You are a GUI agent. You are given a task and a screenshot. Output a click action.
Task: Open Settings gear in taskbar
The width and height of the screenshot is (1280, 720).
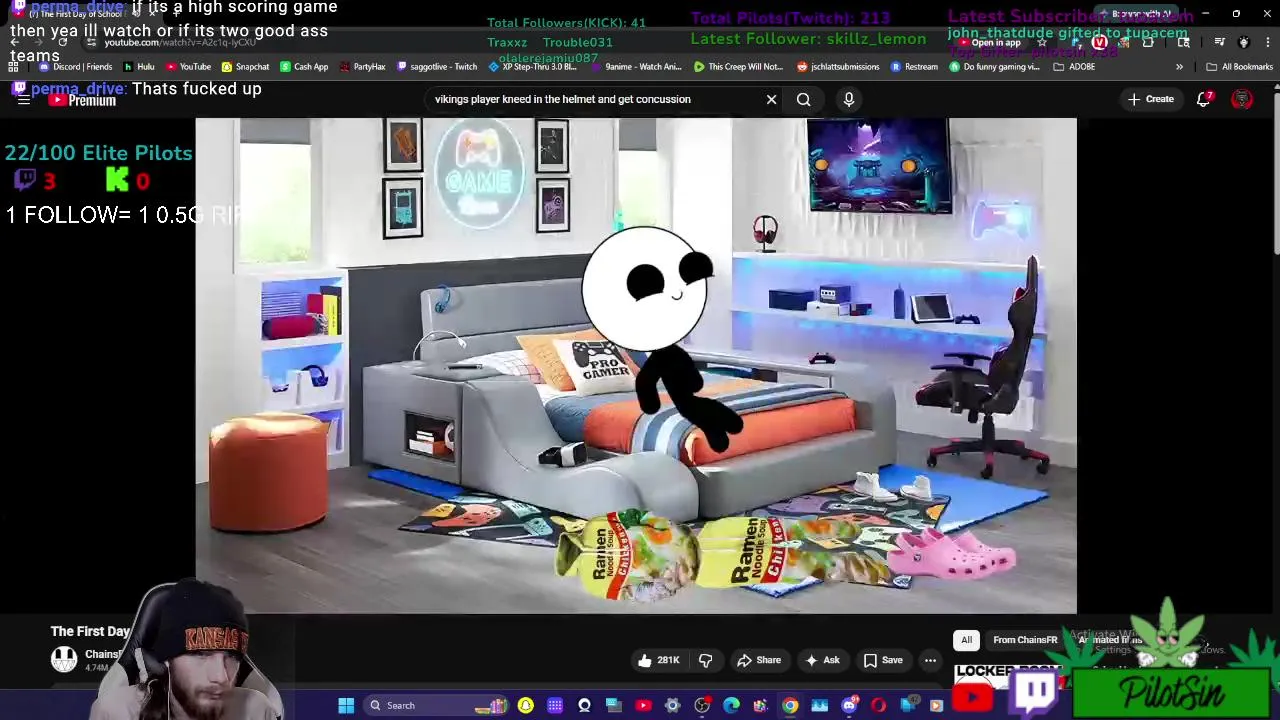tap(672, 706)
